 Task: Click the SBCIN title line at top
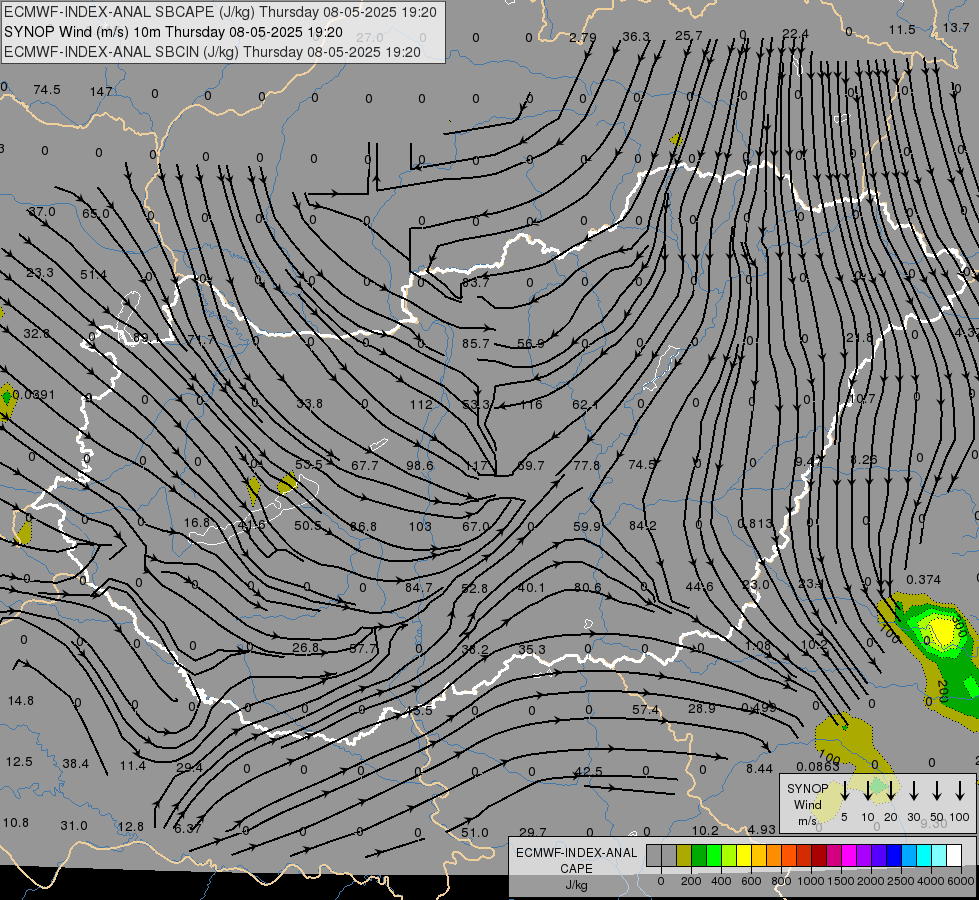(x=212, y=52)
